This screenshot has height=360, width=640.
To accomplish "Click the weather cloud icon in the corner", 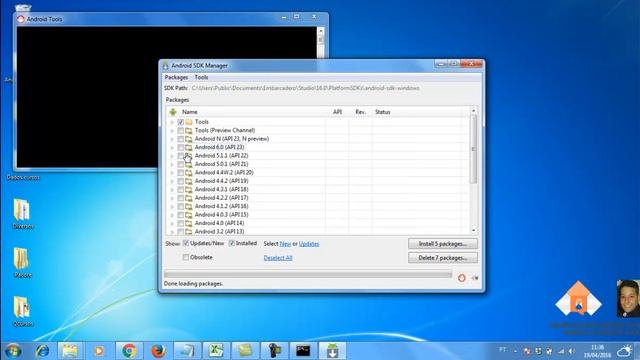I will (625, 351).
